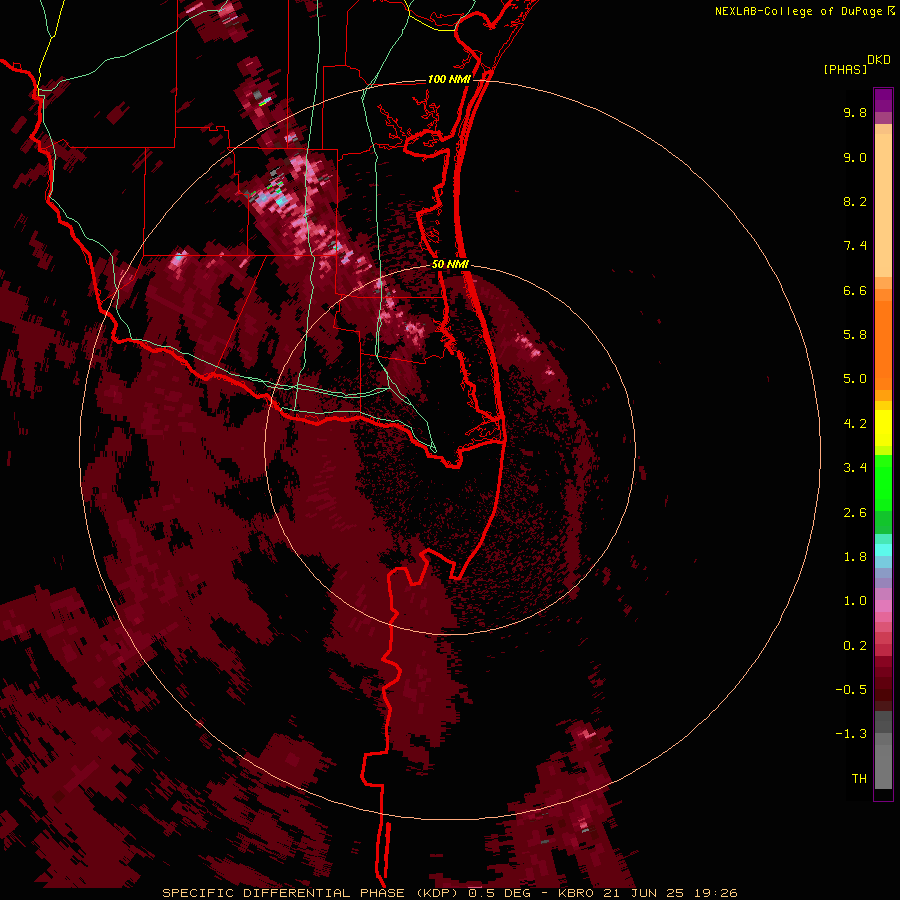Click the 5.8 value on the scale
900x900 pixels.
(855, 335)
